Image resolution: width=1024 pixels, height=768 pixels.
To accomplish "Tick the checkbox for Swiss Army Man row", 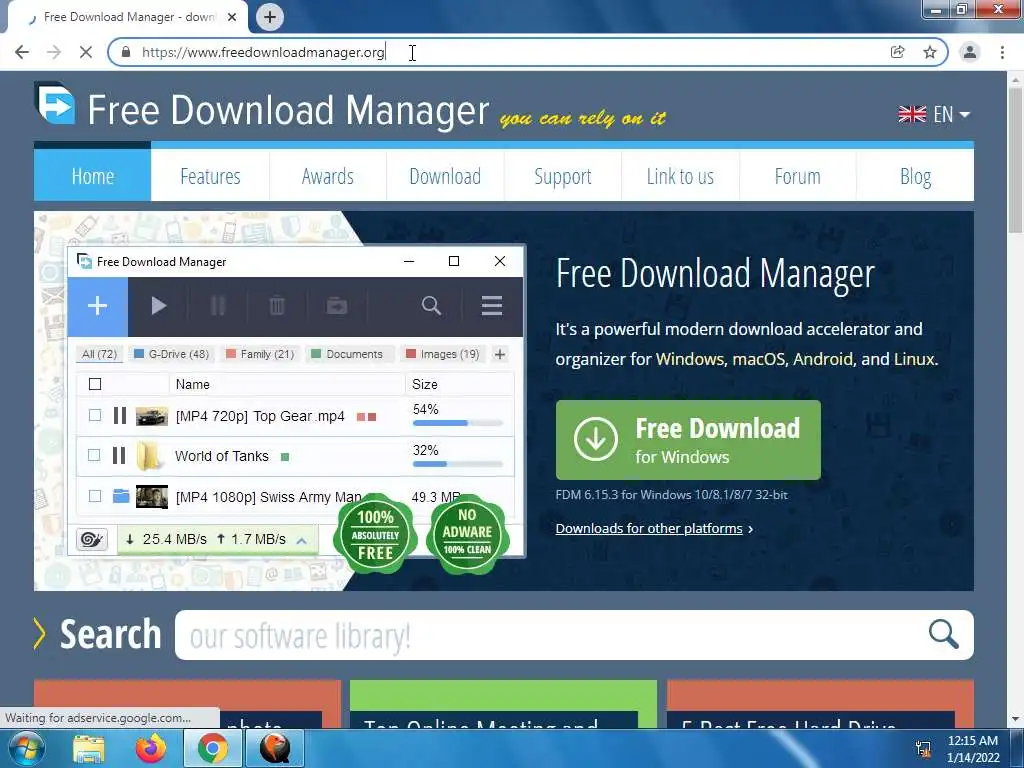I will 95,496.
